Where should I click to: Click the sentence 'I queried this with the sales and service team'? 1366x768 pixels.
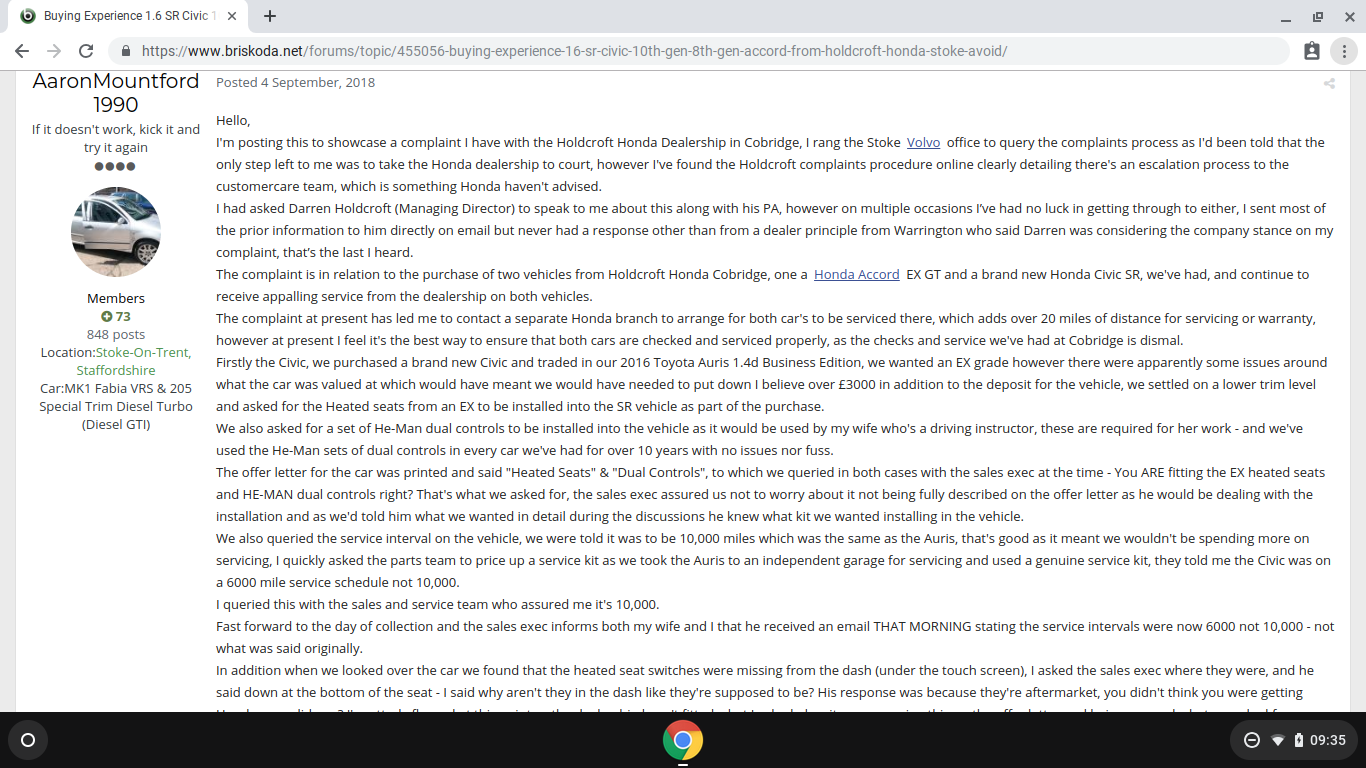point(438,604)
